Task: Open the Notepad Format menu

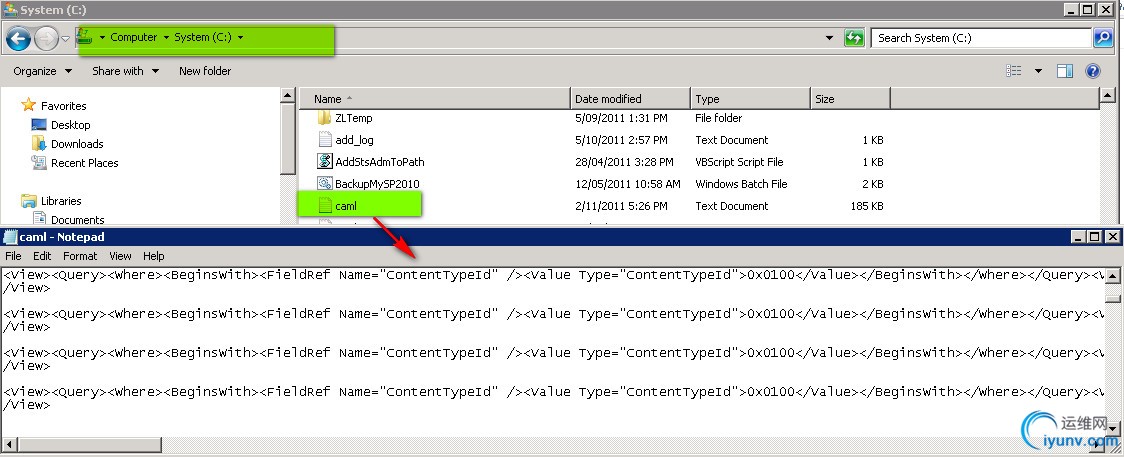Action: 80,256
